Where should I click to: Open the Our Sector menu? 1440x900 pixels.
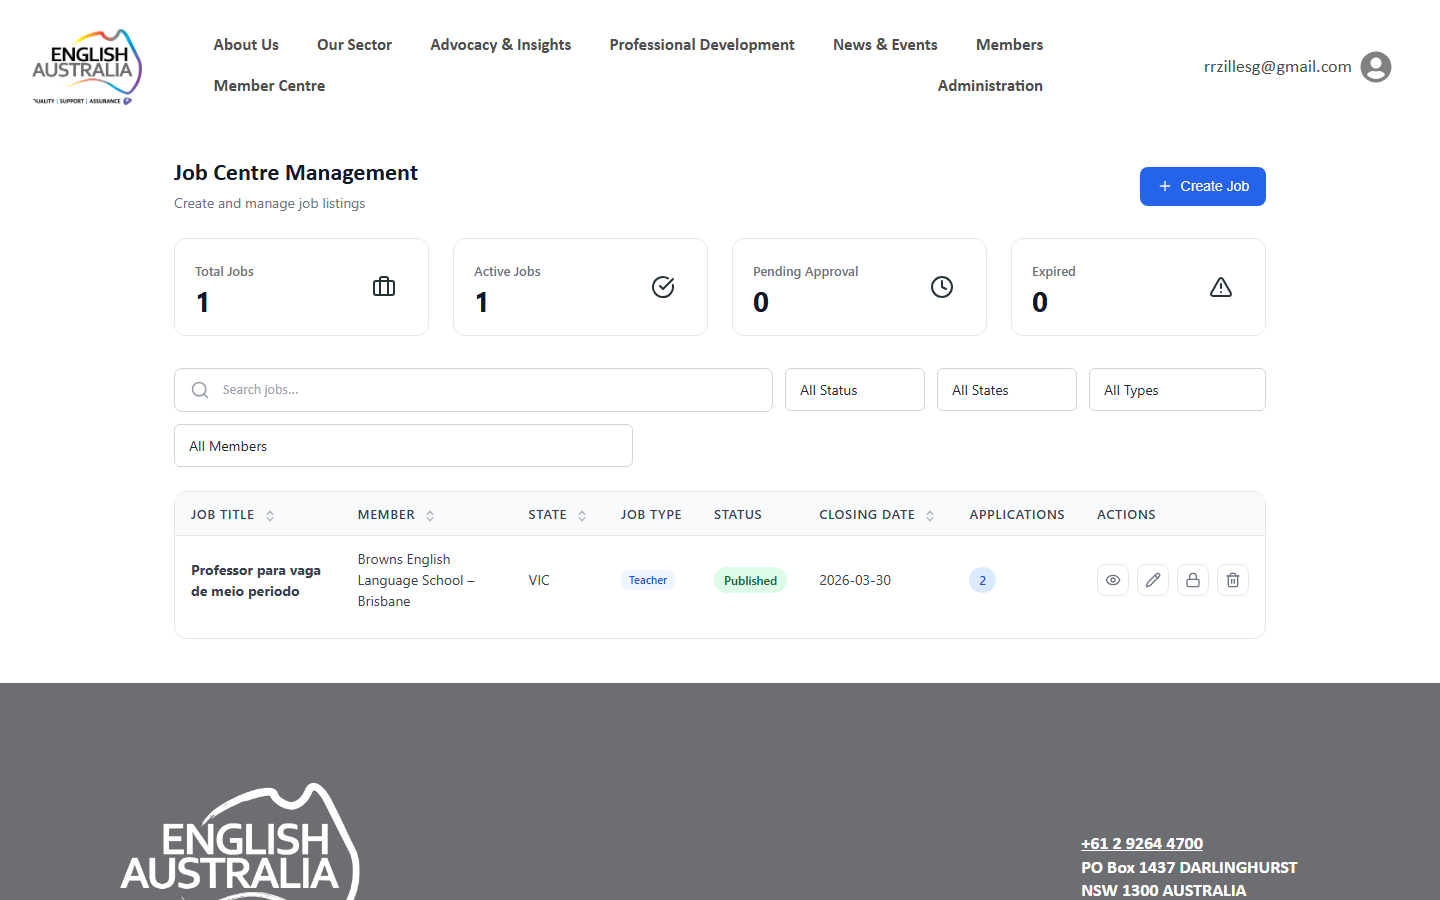[354, 45]
